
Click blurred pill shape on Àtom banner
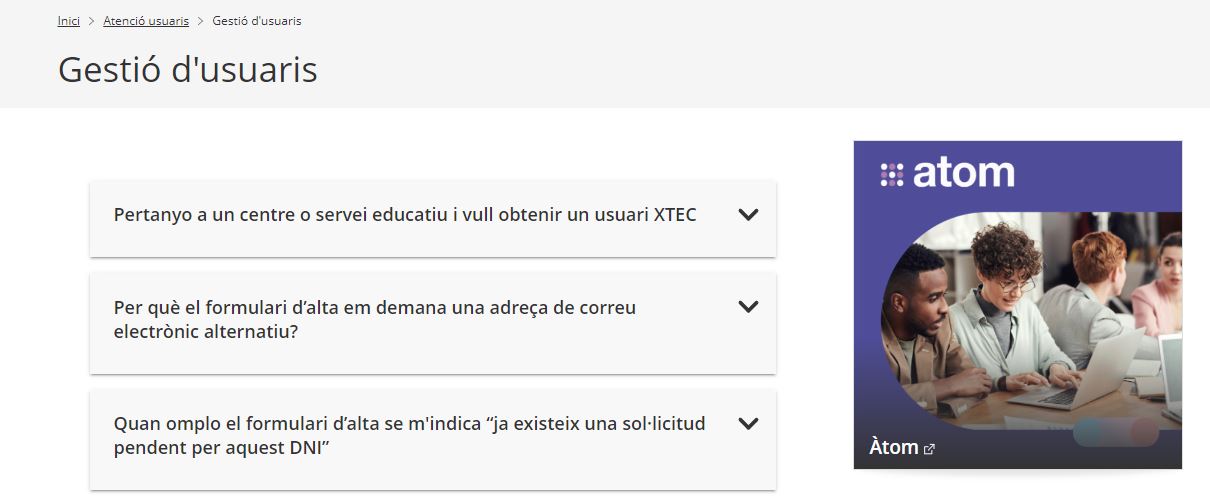tap(1115, 433)
